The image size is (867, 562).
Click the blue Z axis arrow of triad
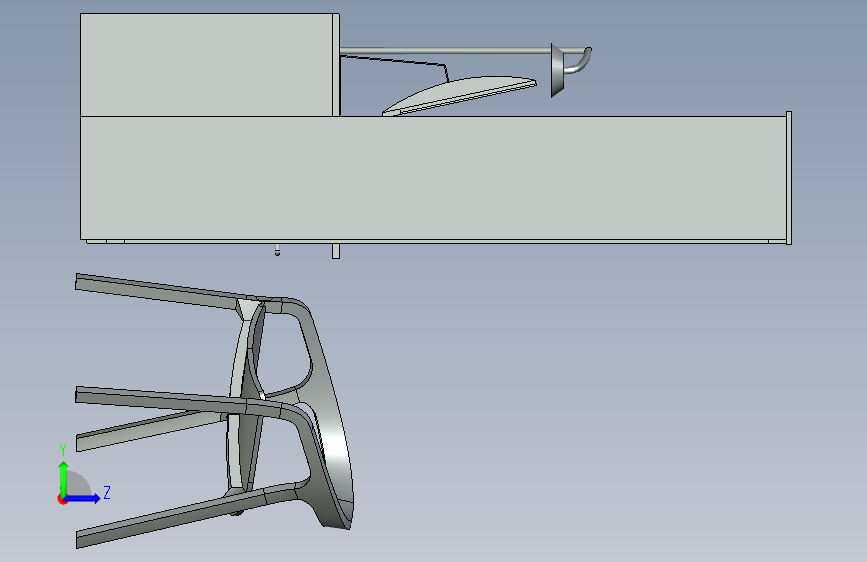pyautogui.click(x=83, y=498)
